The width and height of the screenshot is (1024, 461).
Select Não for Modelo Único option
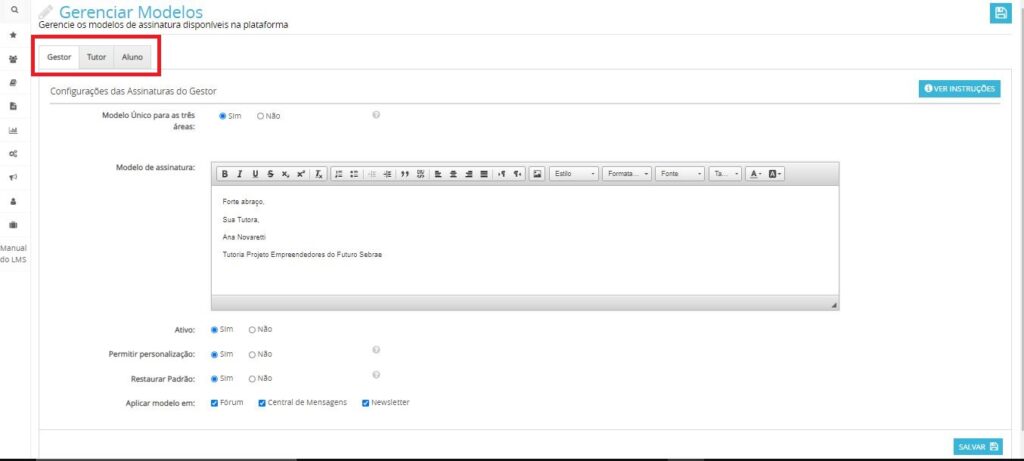point(261,116)
